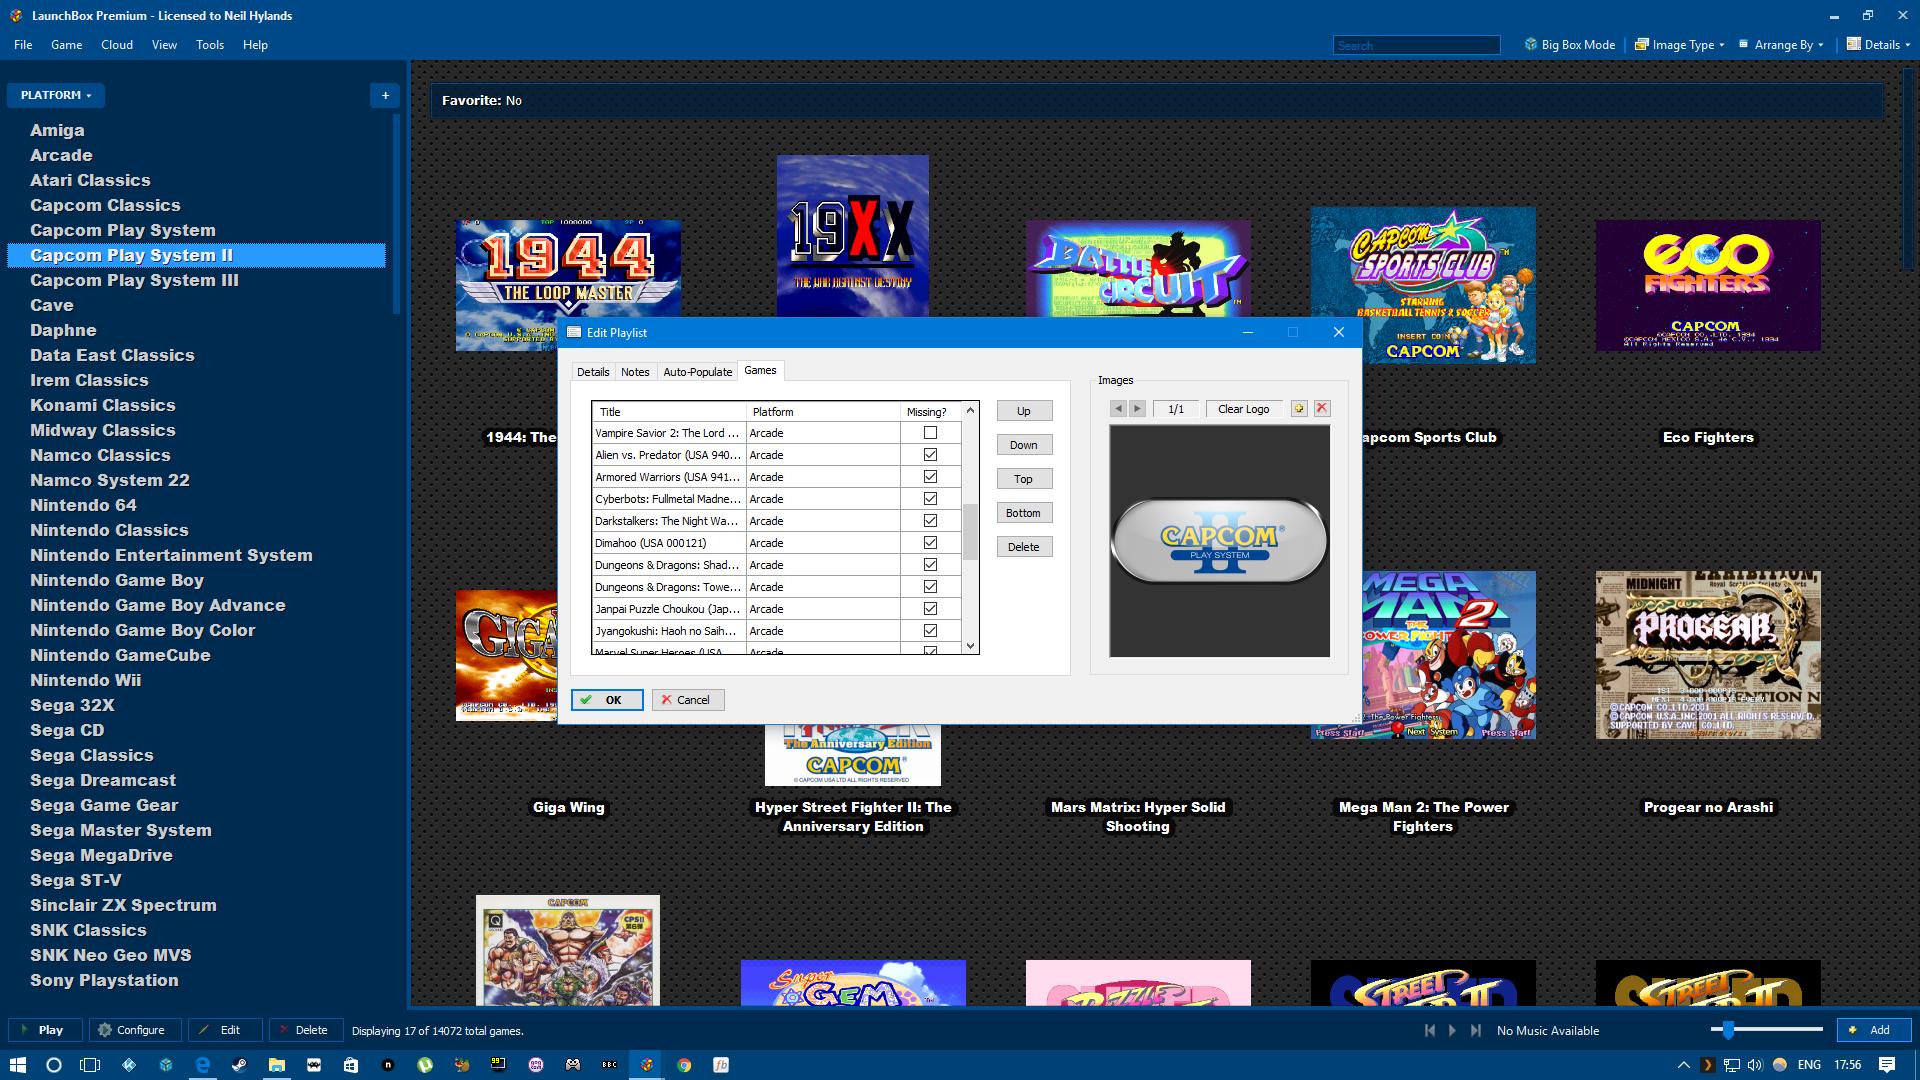Open the File menu
1920x1080 pixels.
[23, 45]
